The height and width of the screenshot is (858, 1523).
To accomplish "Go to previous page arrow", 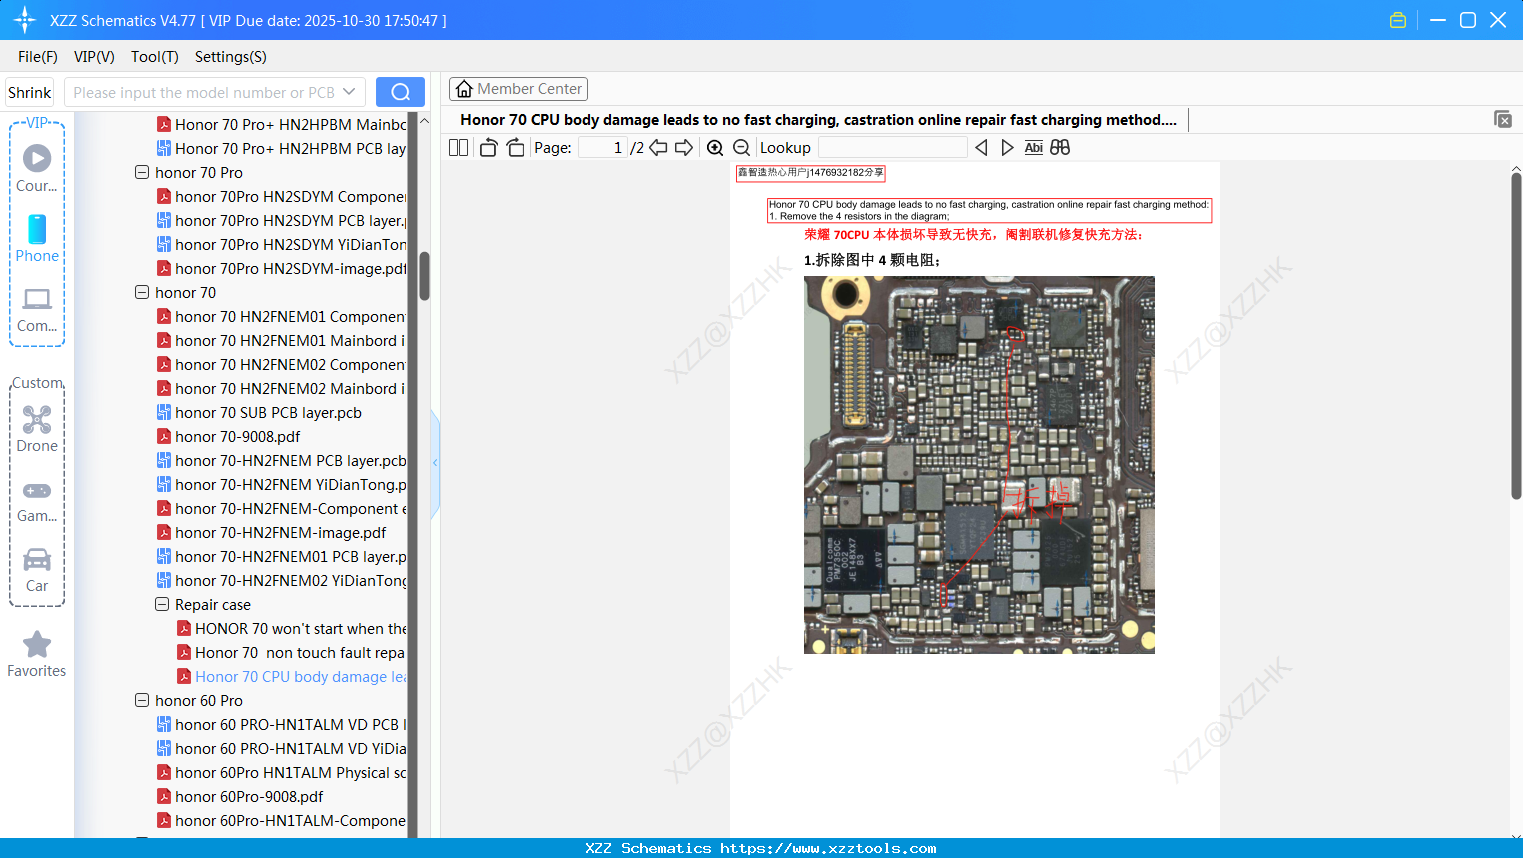I will coord(658,147).
